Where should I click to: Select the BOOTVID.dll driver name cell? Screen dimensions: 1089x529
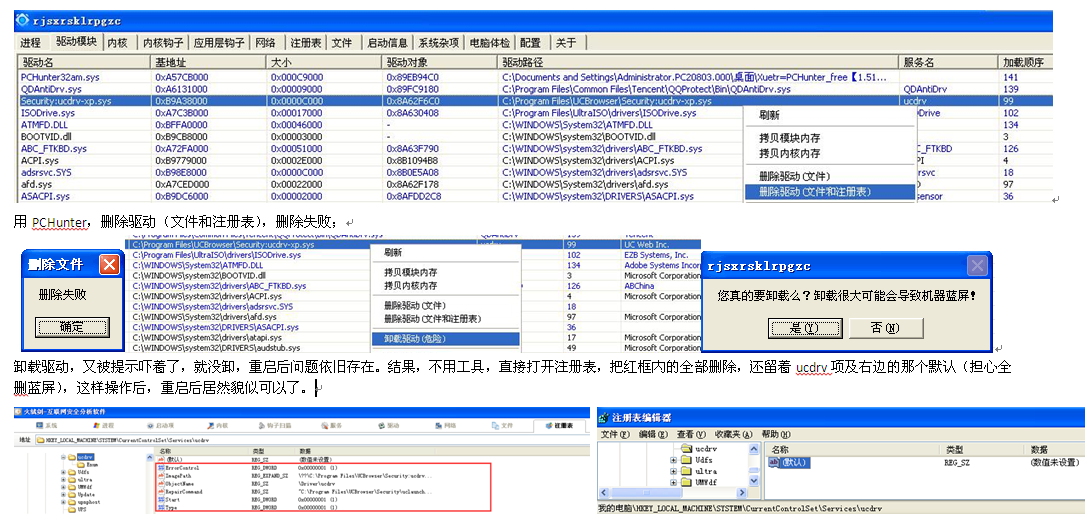tap(46, 137)
